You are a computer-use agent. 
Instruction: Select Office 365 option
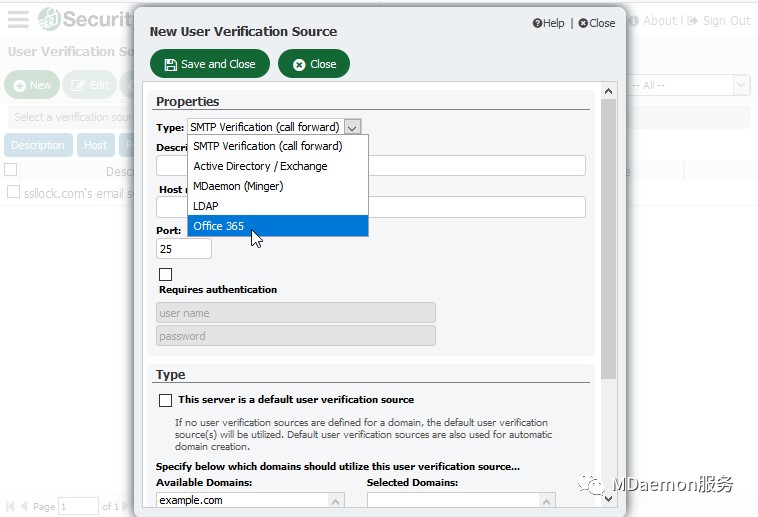tap(277, 226)
